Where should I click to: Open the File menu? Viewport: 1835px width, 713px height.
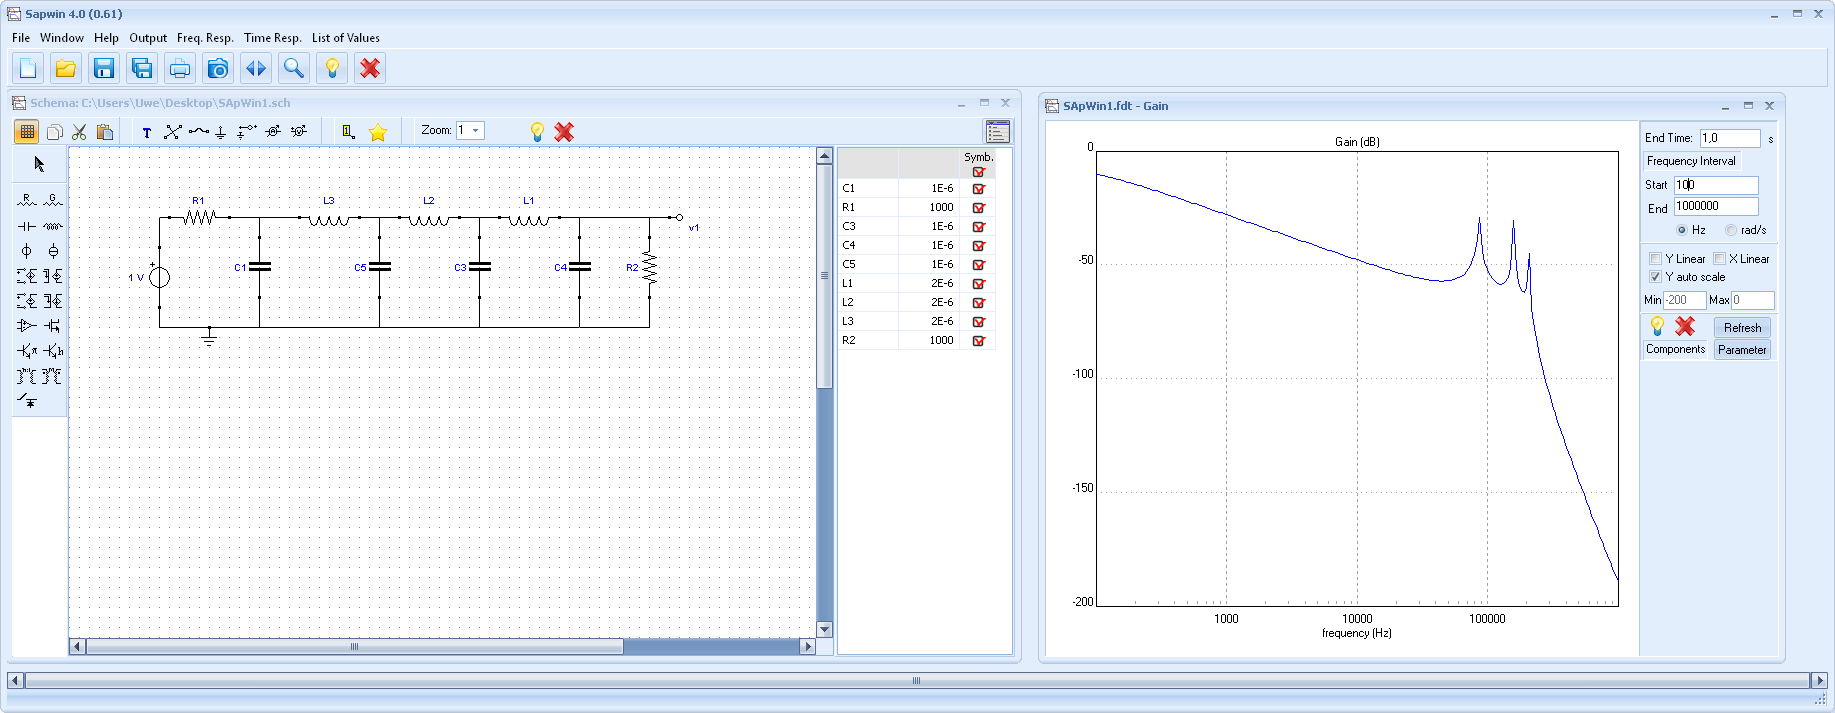pos(21,38)
